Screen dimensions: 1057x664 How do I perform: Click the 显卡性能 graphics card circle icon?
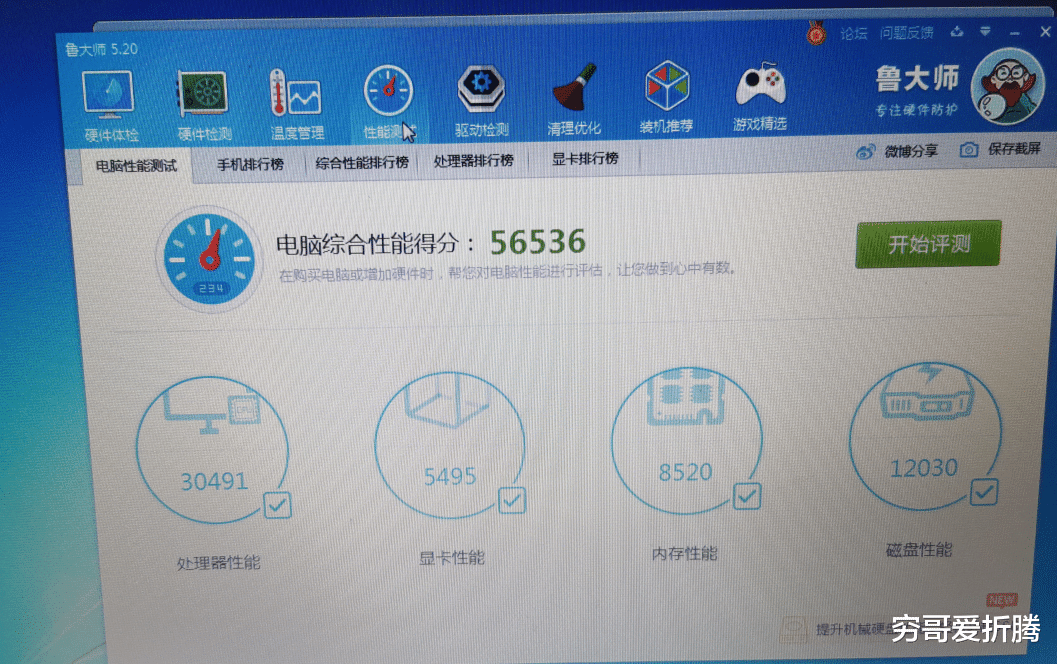(x=450, y=445)
